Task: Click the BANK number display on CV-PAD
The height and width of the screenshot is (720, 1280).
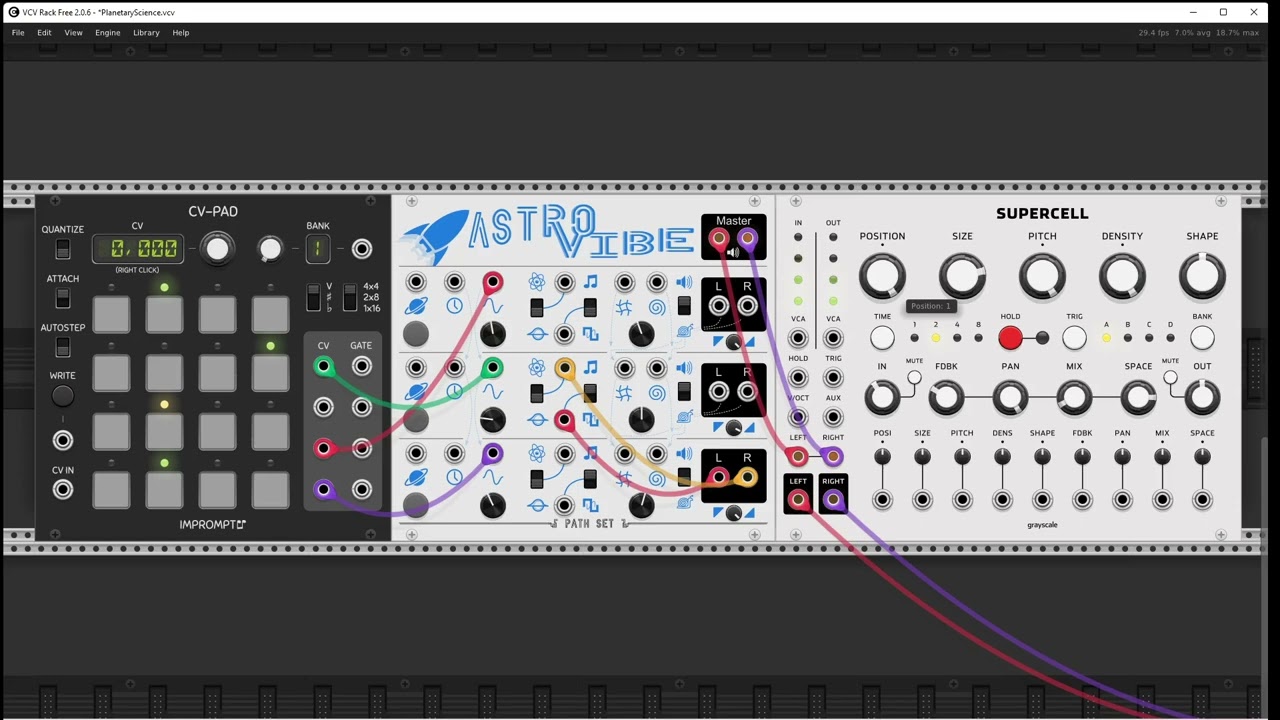Action: [x=317, y=249]
